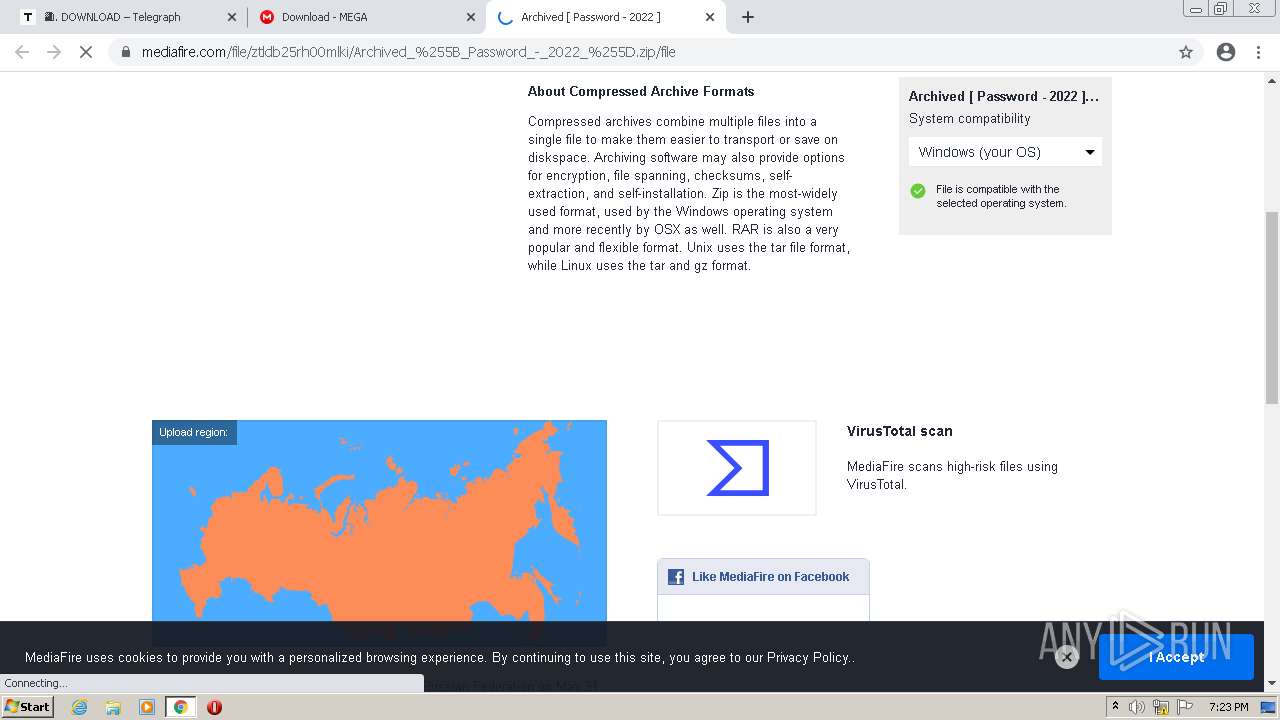This screenshot has width=1280, height=720.
Task: Open File Explorer from taskbar
Action: click(x=113, y=707)
